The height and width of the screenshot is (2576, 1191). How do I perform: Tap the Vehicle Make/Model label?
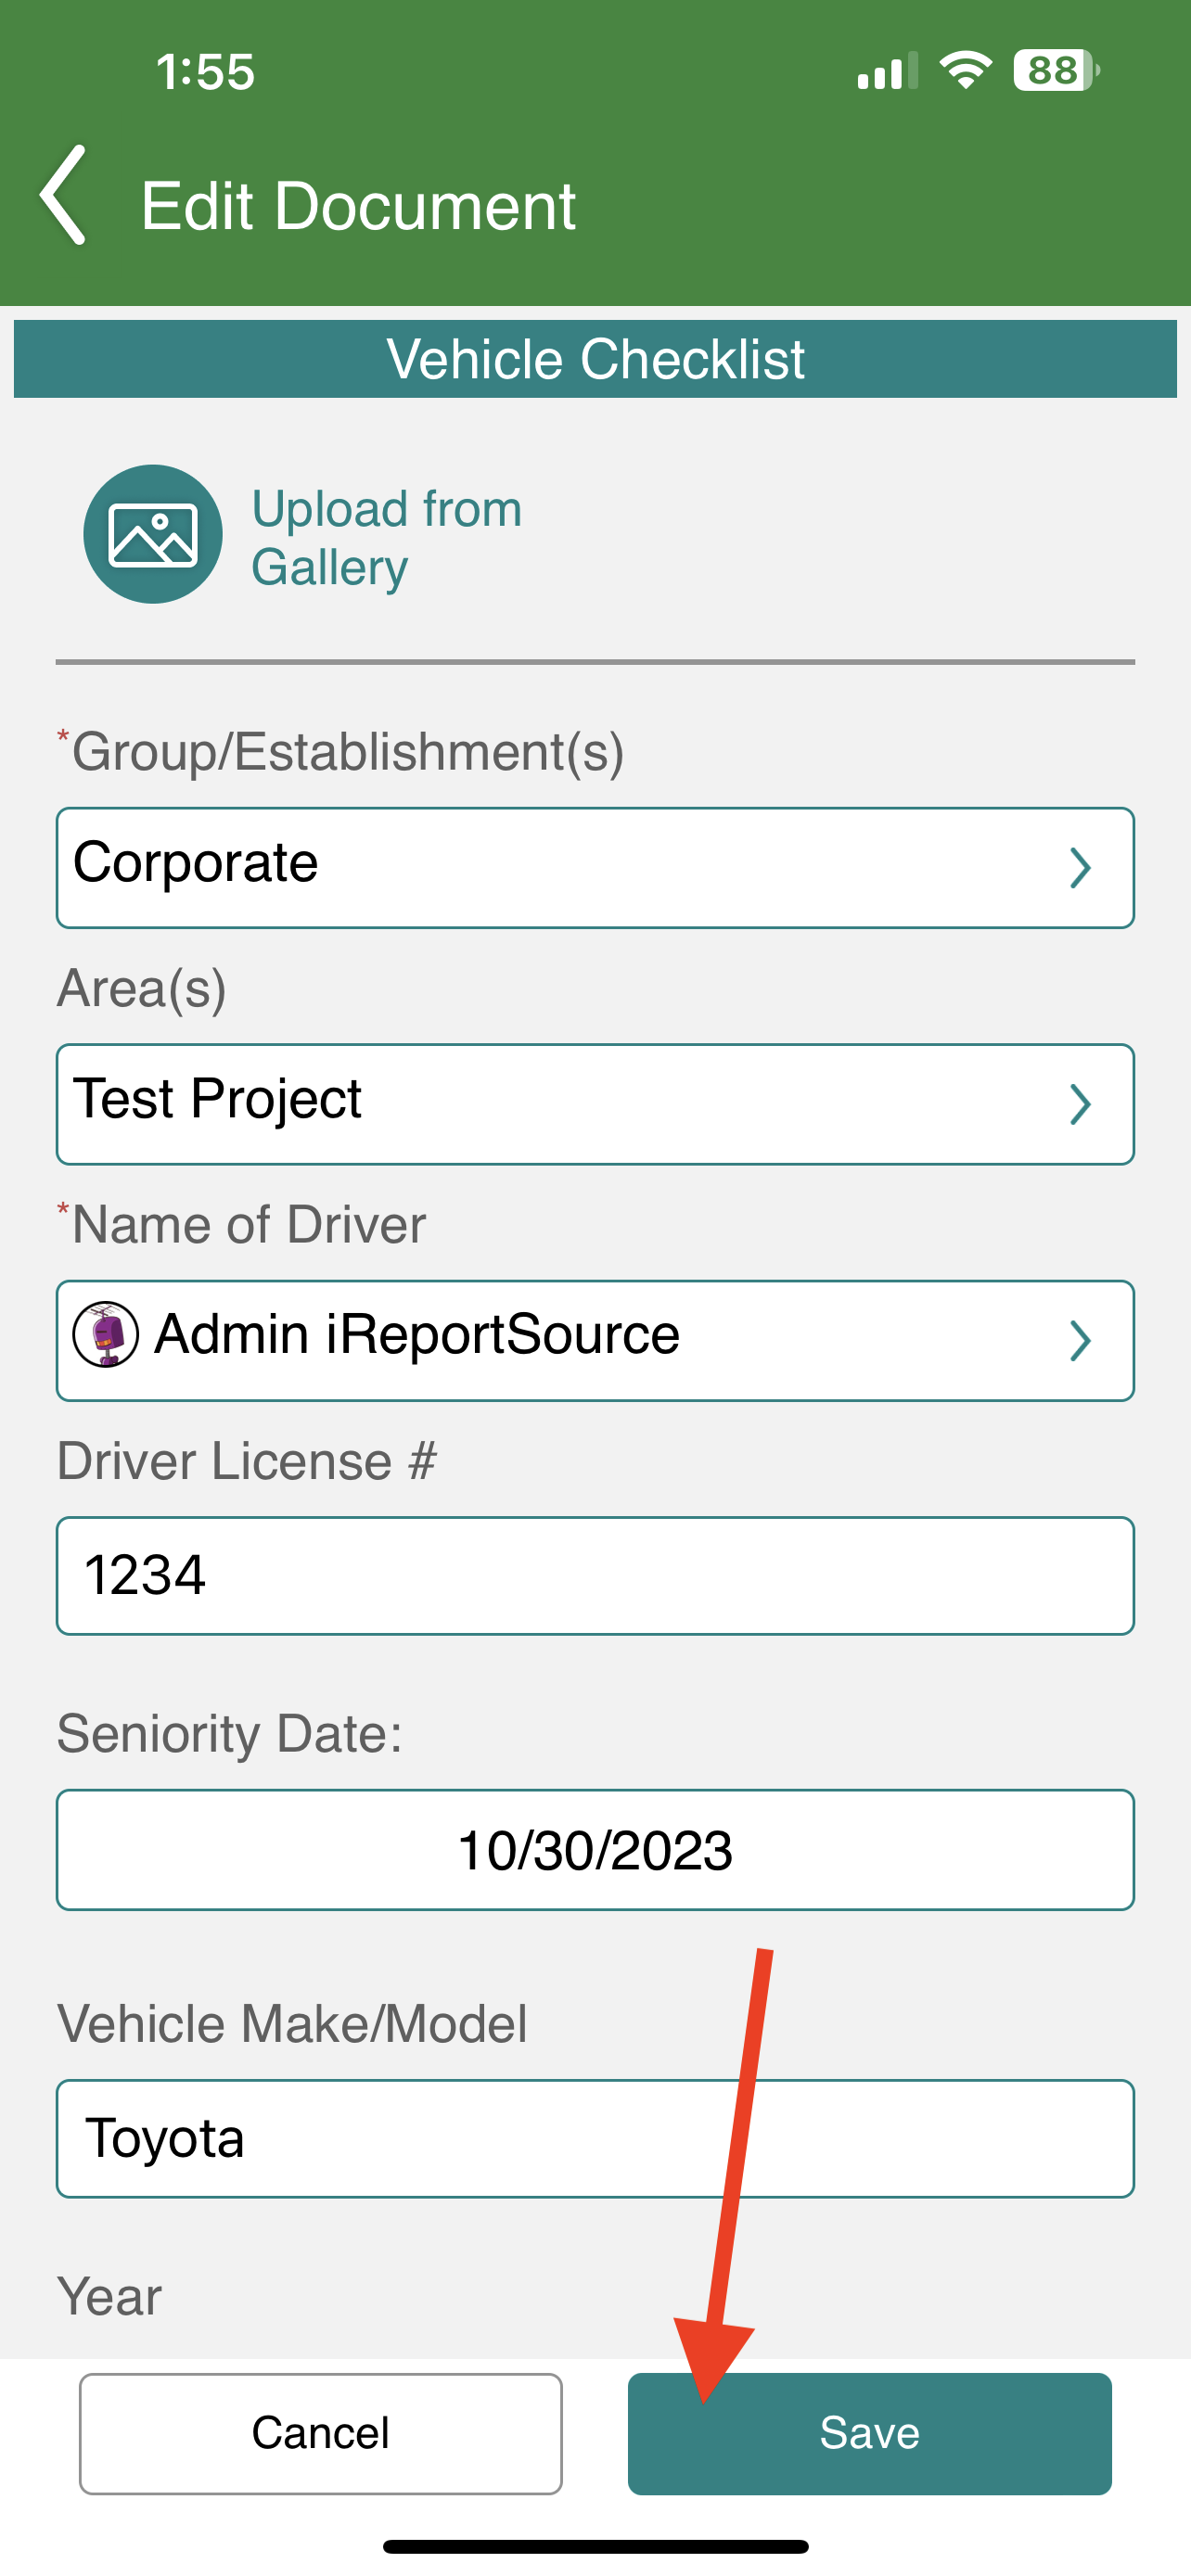(x=292, y=2024)
